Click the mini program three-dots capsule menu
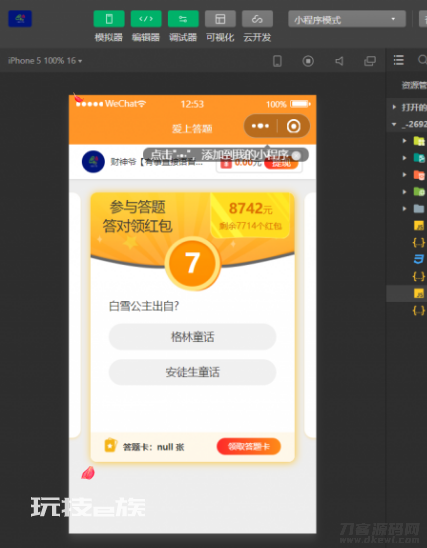 point(260,126)
